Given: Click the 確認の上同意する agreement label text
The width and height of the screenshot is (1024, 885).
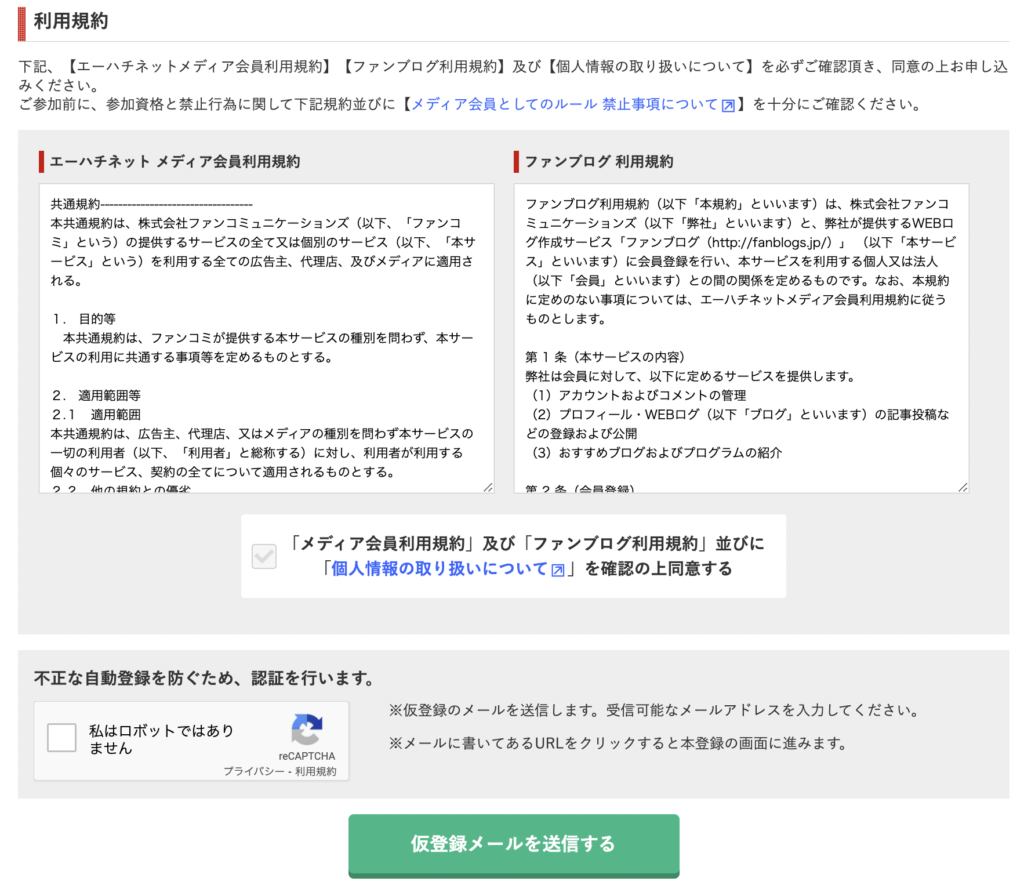Looking at the screenshot, I should (658, 569).
